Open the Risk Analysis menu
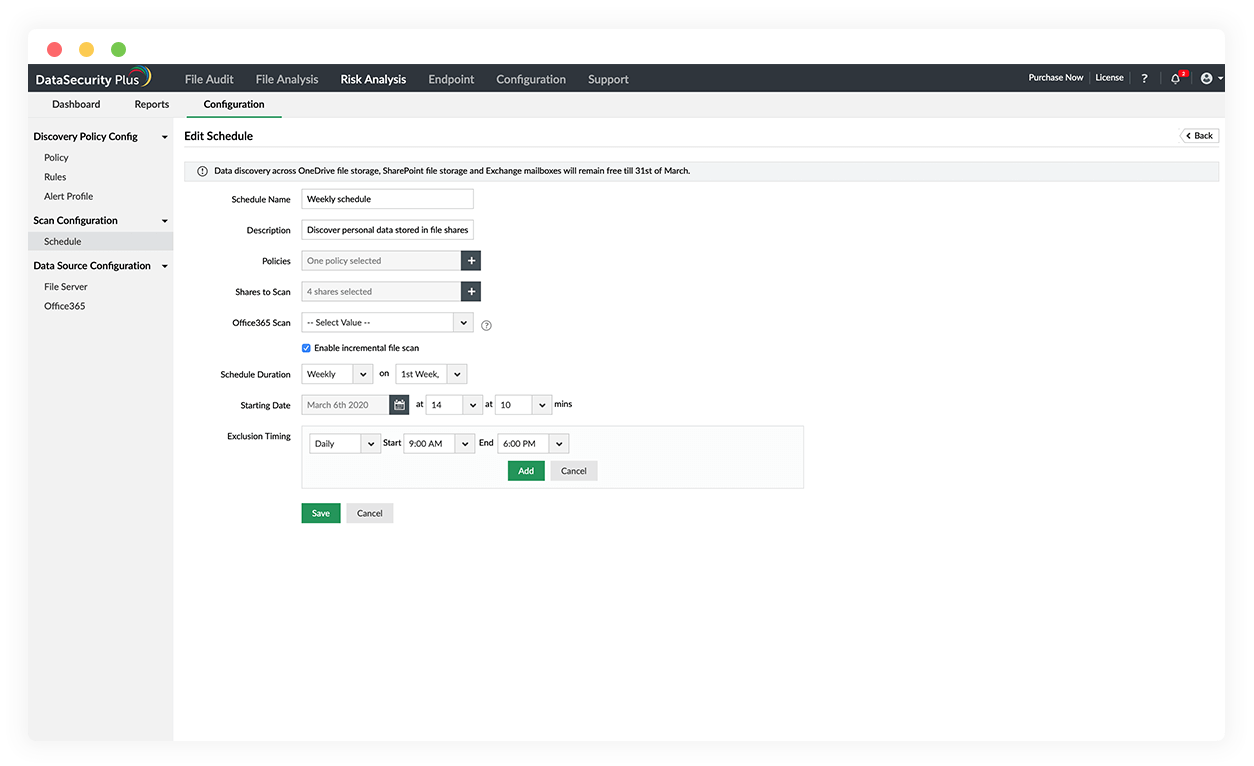This screenshot has height=766, width=1254. (373, 79)
